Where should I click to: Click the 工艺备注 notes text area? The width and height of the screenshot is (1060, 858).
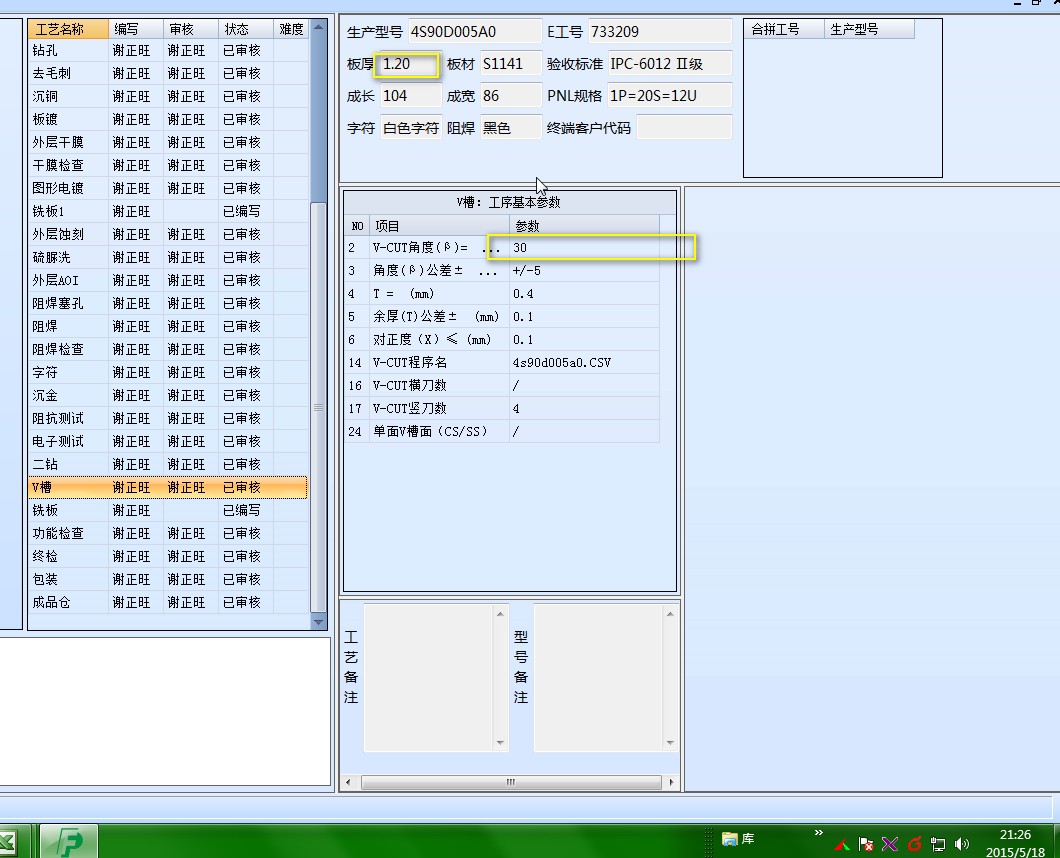click(429, 677)
